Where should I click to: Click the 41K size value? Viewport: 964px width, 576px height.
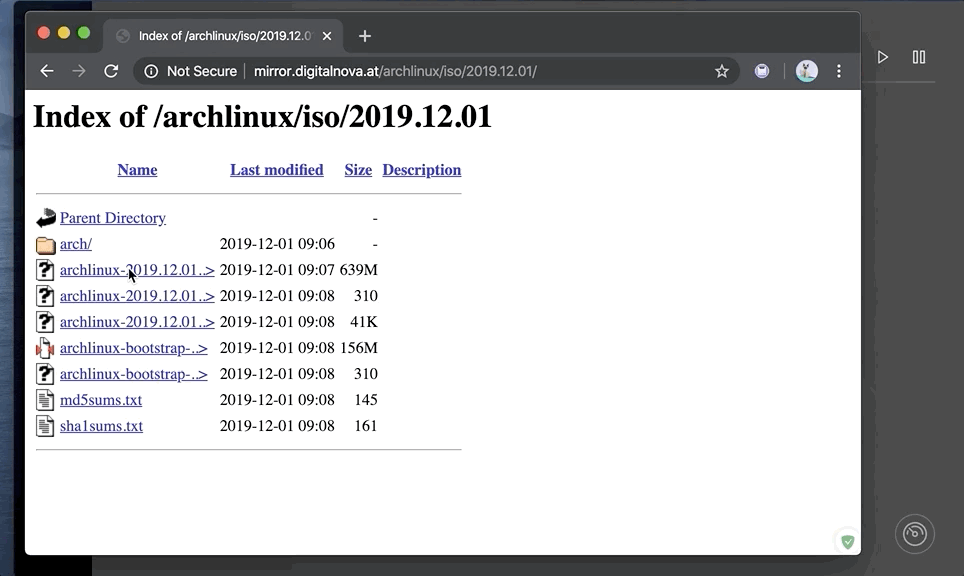pyautogui.click(x=364, y=322)
